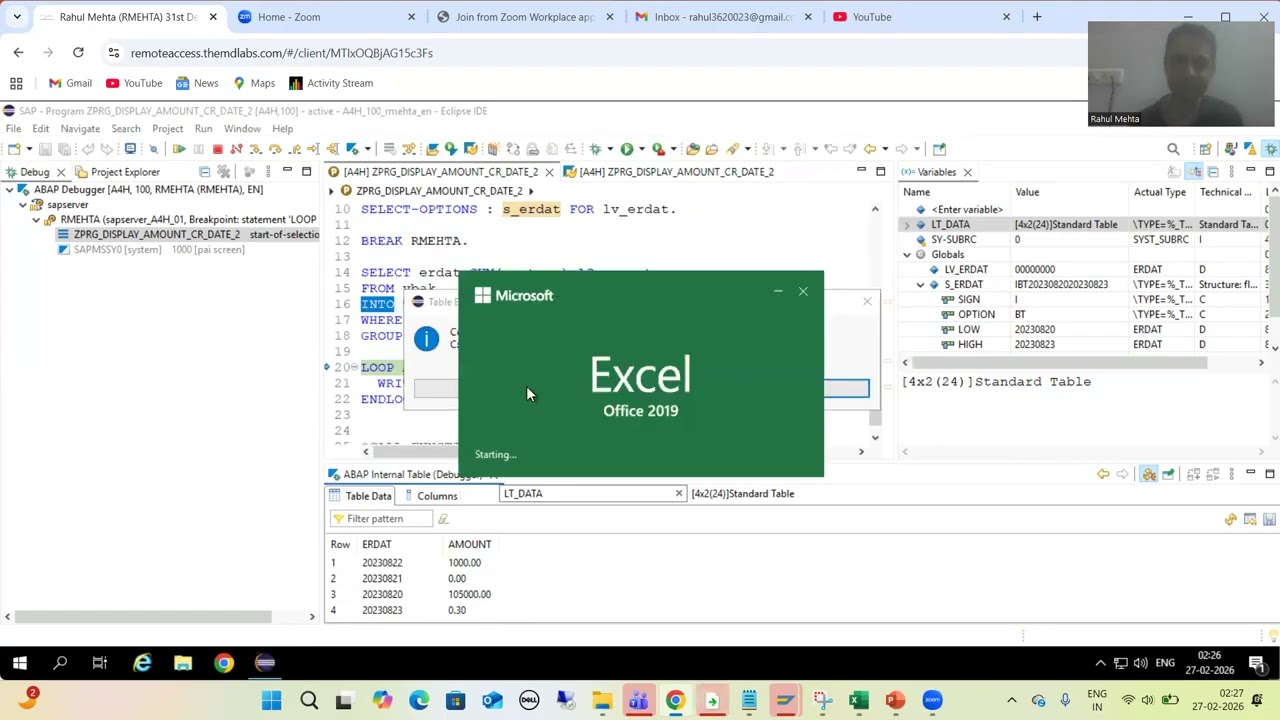Open Internet Explorer in remote taskbar
1280x720 pixels.
tap(142, 663)
